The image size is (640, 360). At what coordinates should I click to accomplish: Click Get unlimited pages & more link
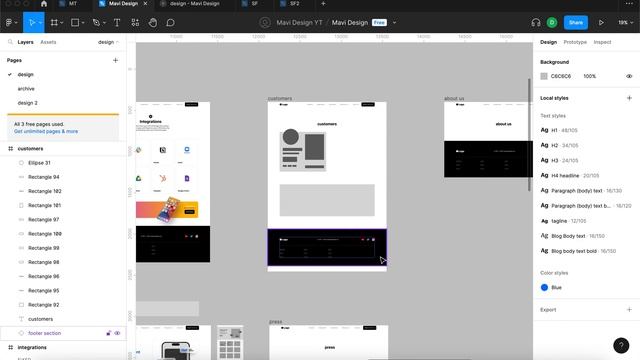[46, 131]
